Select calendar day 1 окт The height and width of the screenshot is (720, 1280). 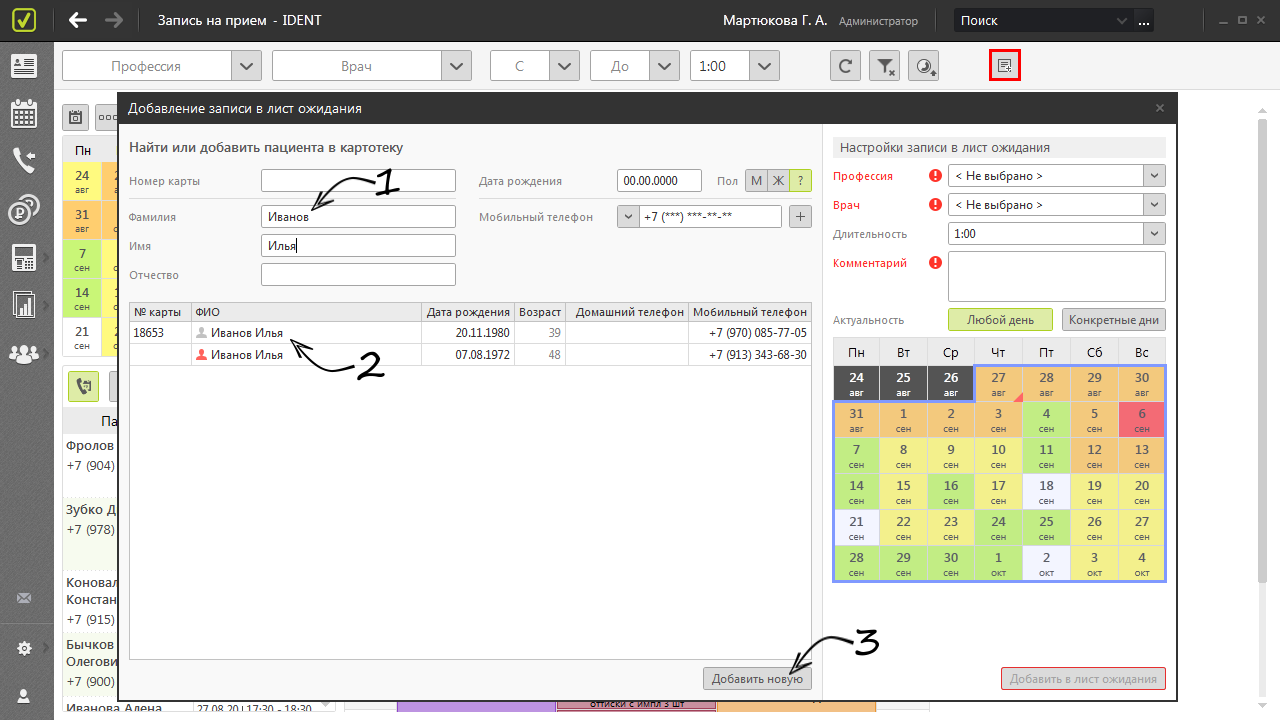coord(998,564)
